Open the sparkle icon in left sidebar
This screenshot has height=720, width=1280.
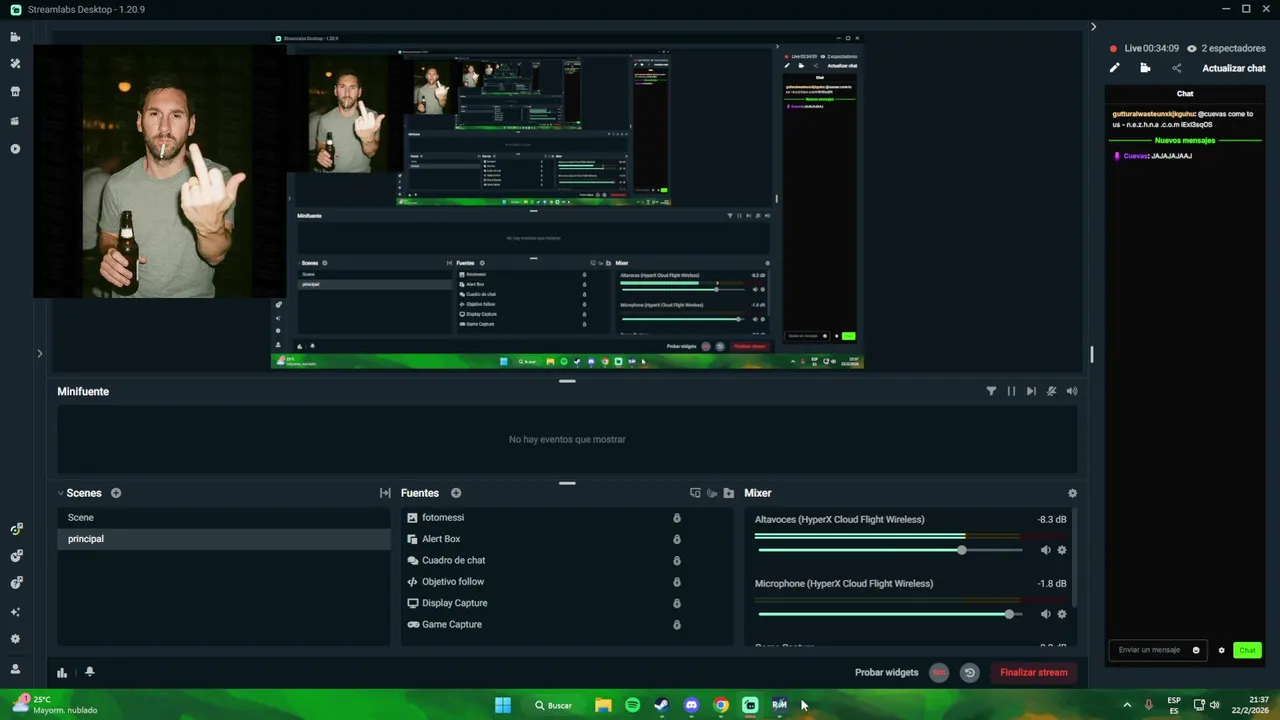point(15,611)
